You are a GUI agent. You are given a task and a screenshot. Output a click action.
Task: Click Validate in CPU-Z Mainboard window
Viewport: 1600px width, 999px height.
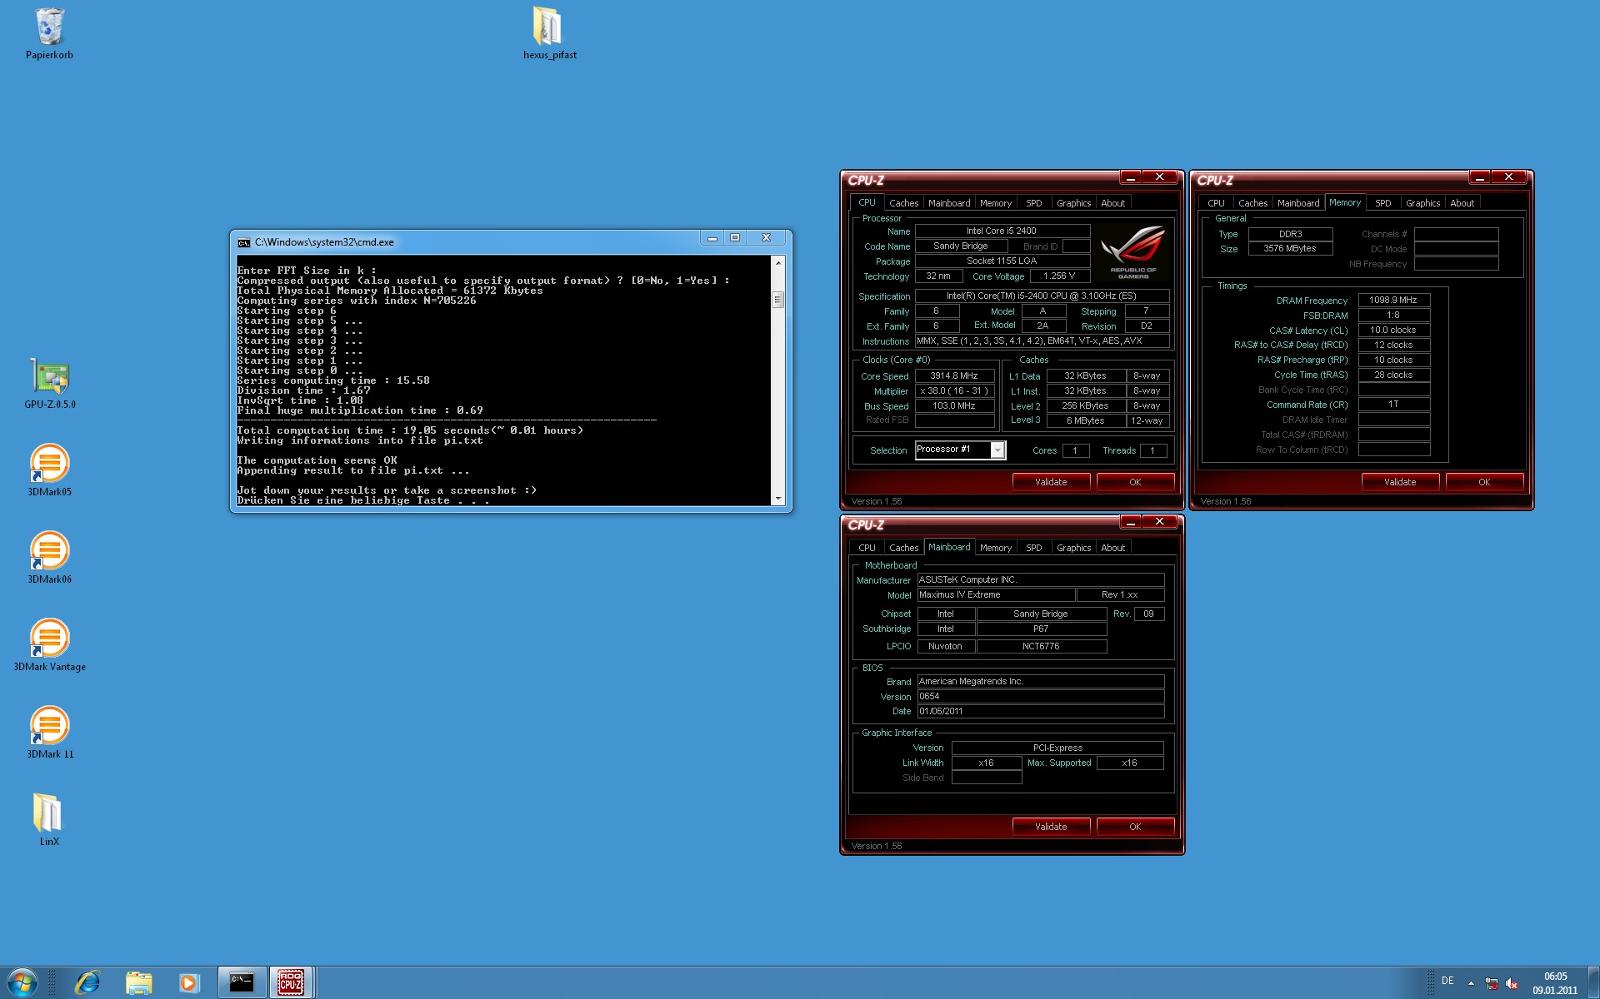(x=1051, y=827)
